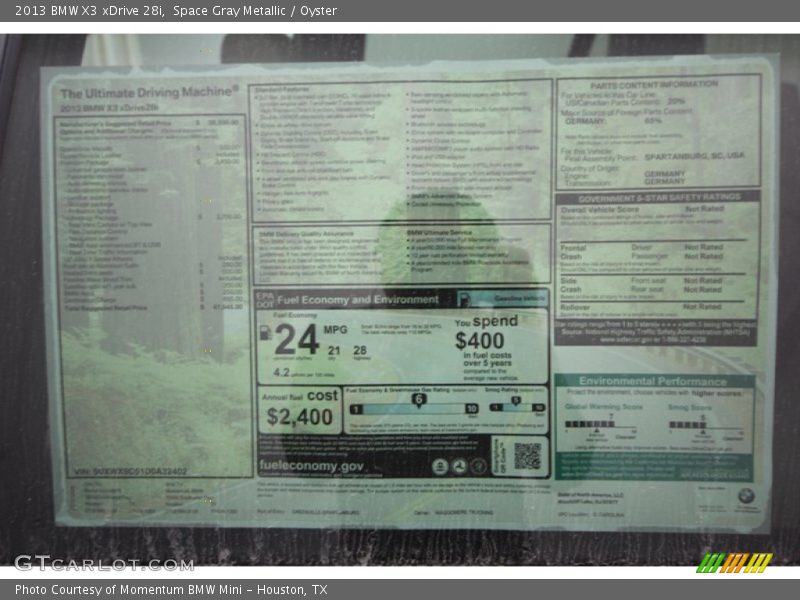Screen dimensions: 800x600
Task: Click the gasoline vehicle pump icon in header
Action: (x=463, y=298)
